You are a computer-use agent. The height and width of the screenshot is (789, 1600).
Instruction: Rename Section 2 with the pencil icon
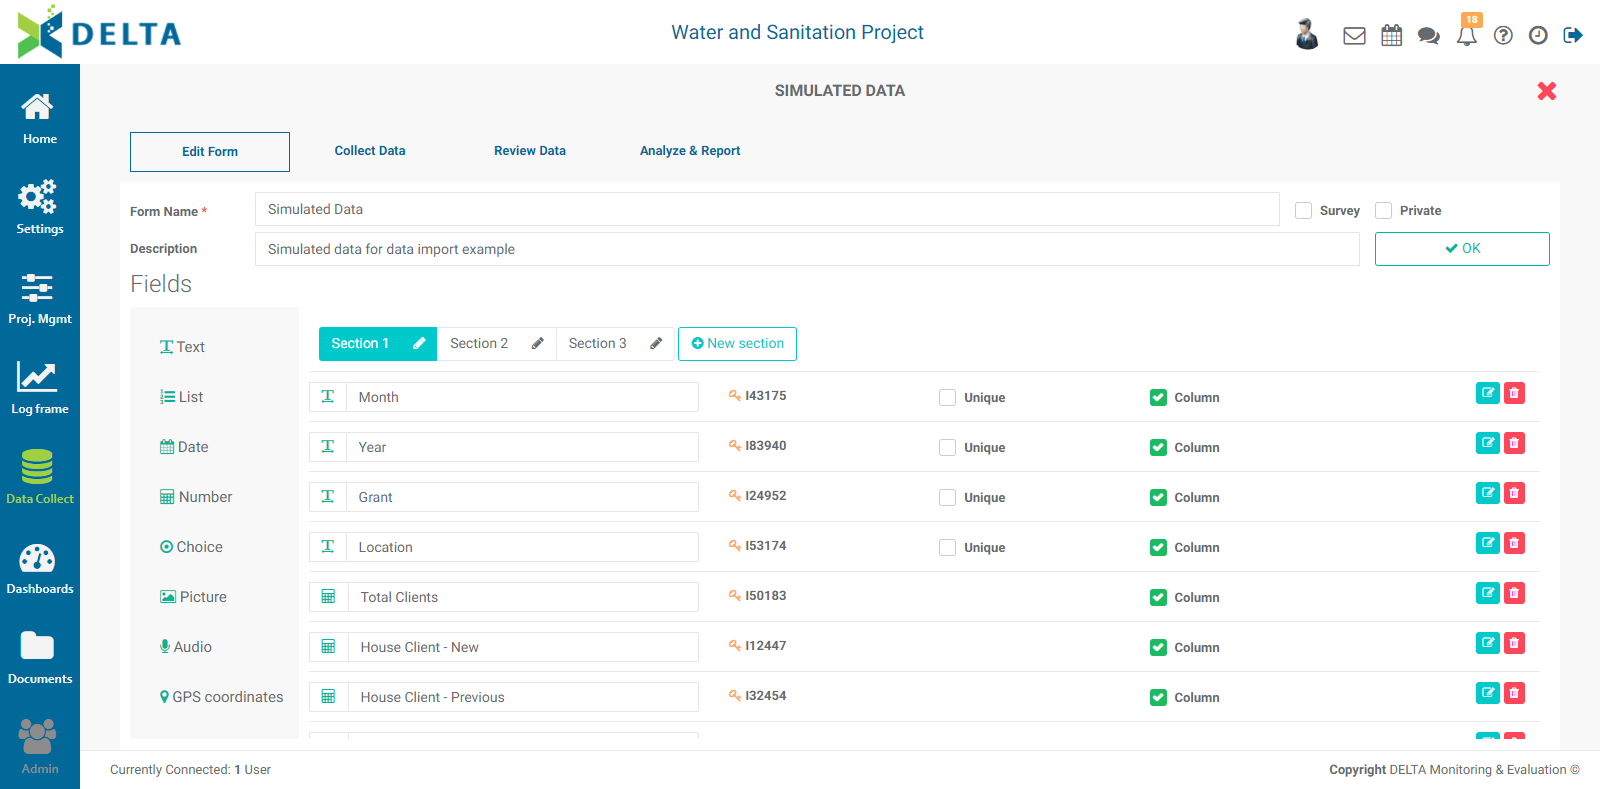coord(537,344)
